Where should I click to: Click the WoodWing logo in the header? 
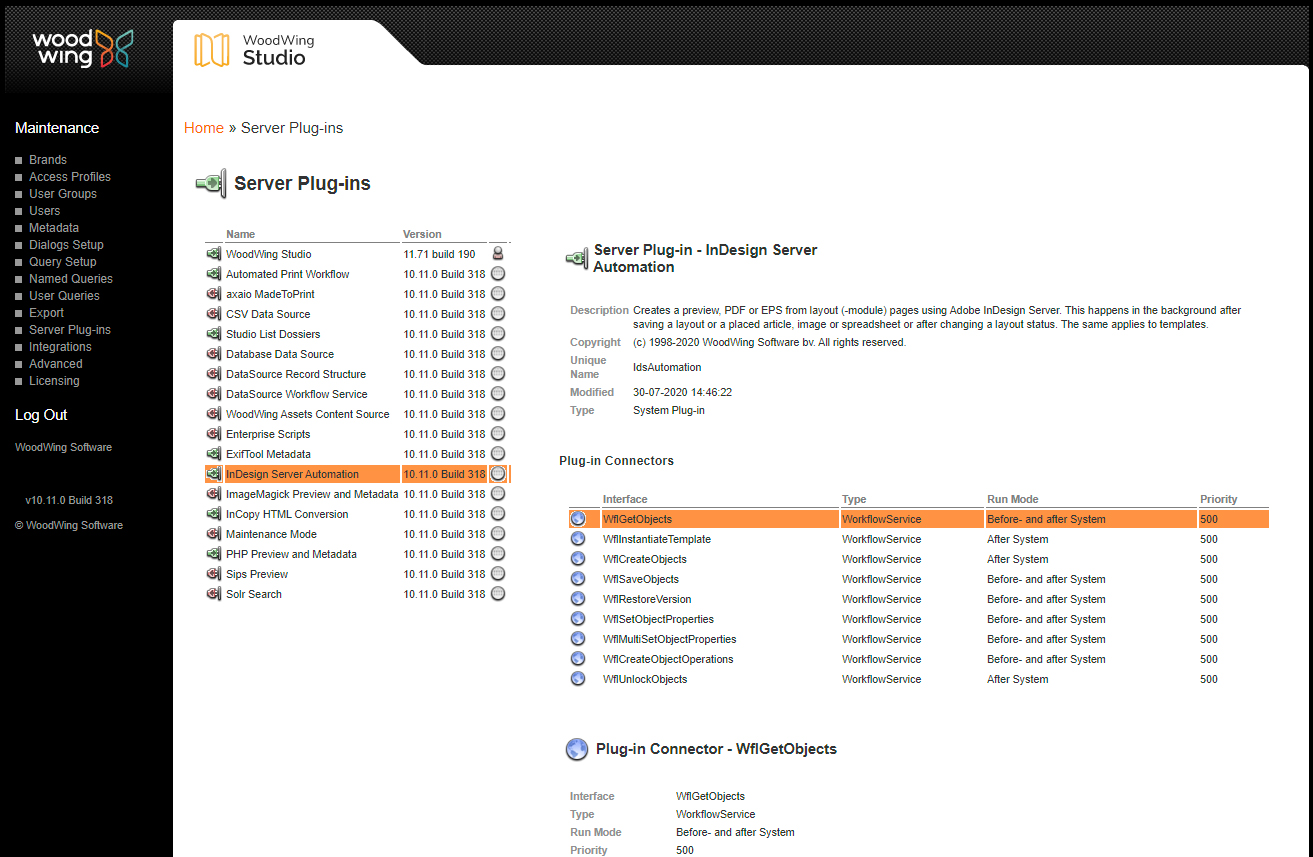point(82,48)
